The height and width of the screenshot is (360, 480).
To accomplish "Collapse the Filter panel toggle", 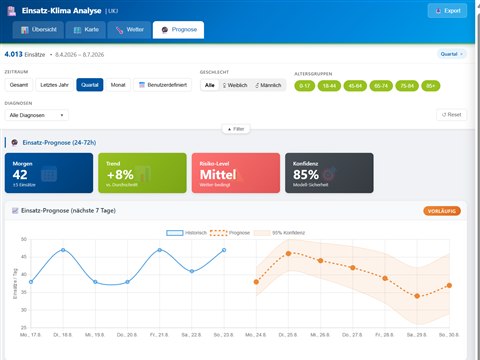I will (x=236, y=129).
